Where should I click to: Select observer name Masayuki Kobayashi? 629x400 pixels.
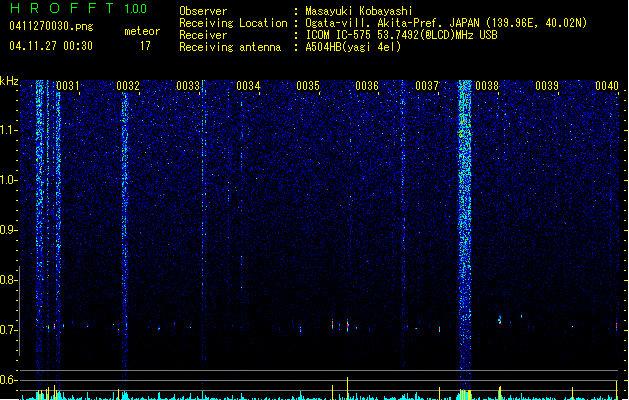pos(359,11)
